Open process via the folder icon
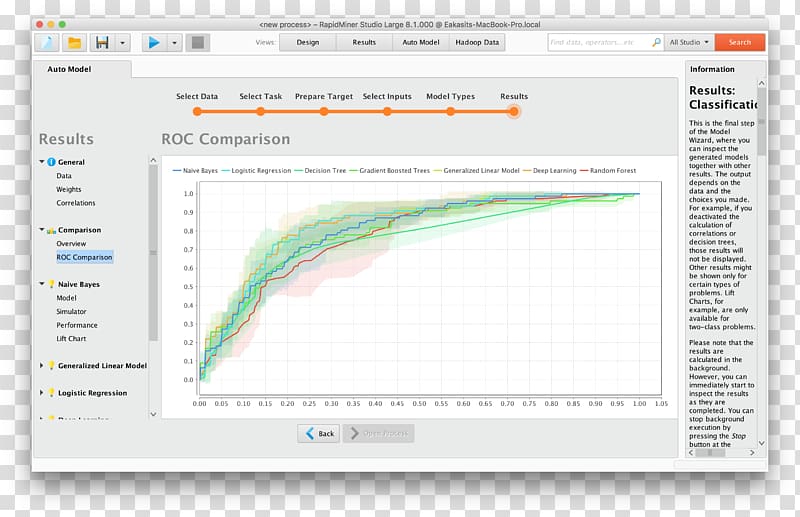This screenshot has width=800, height=517. [74, 42]
